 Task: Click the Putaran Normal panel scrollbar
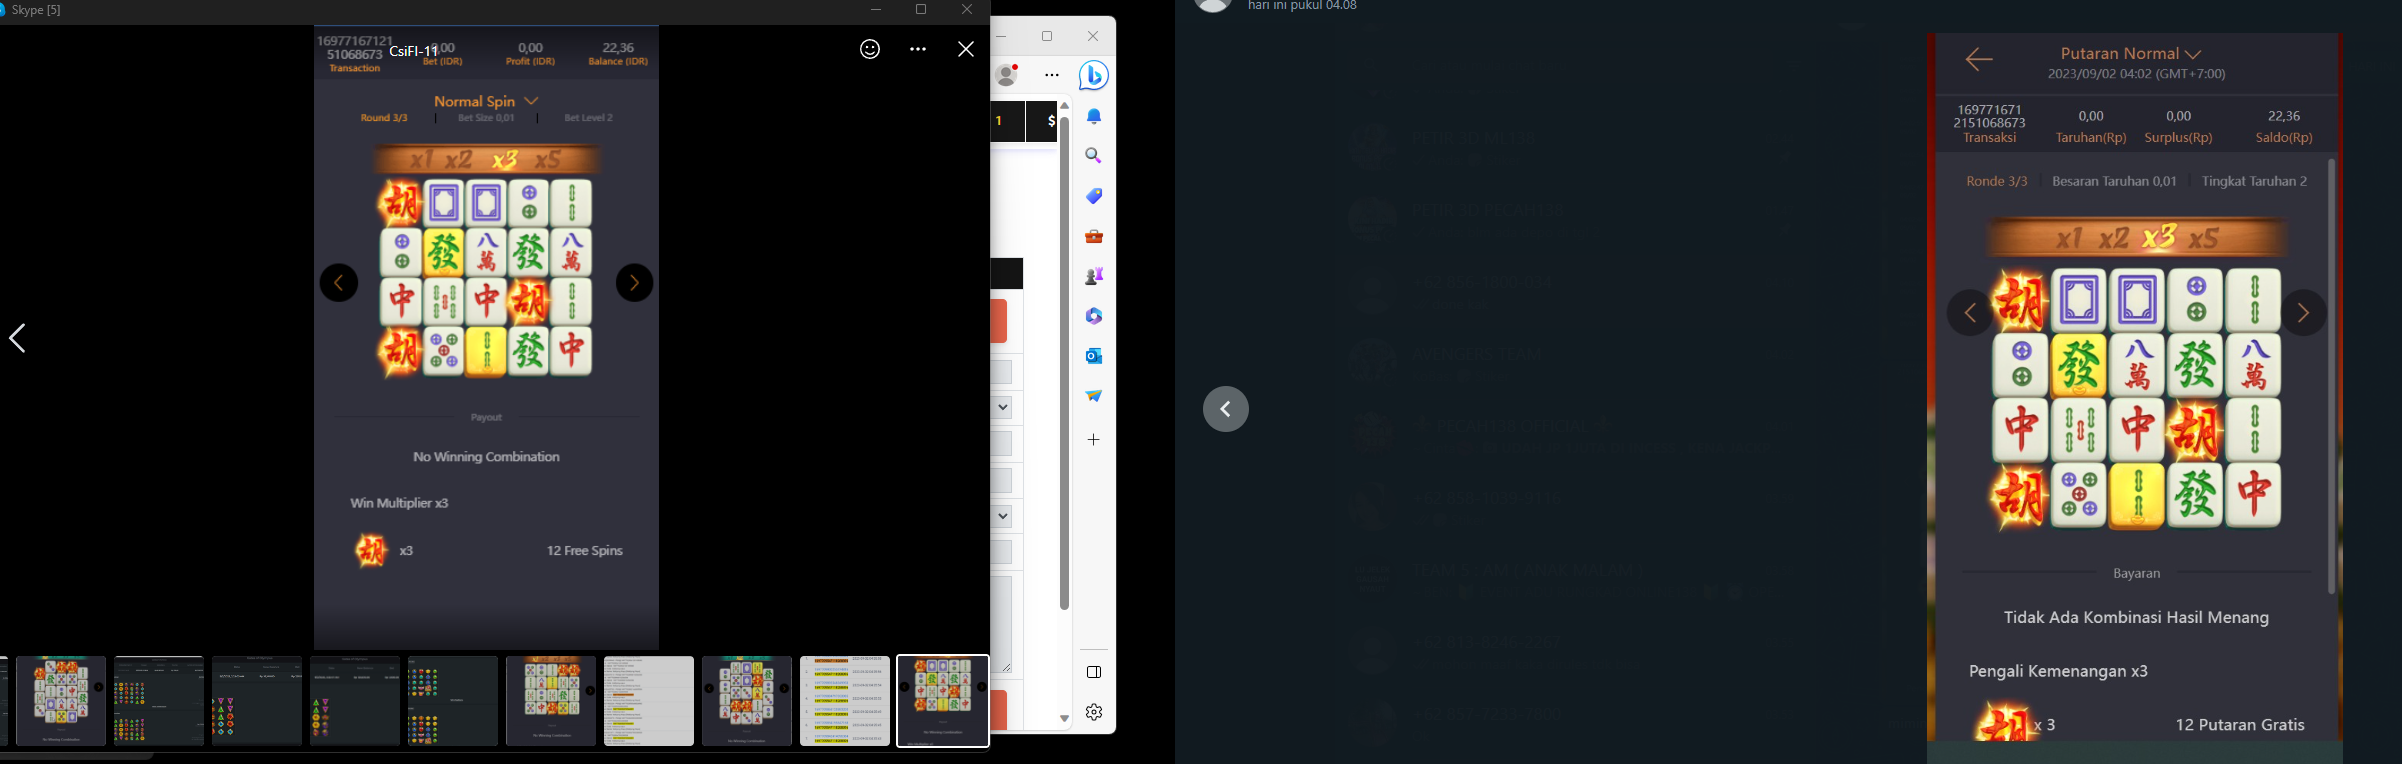2332,376
